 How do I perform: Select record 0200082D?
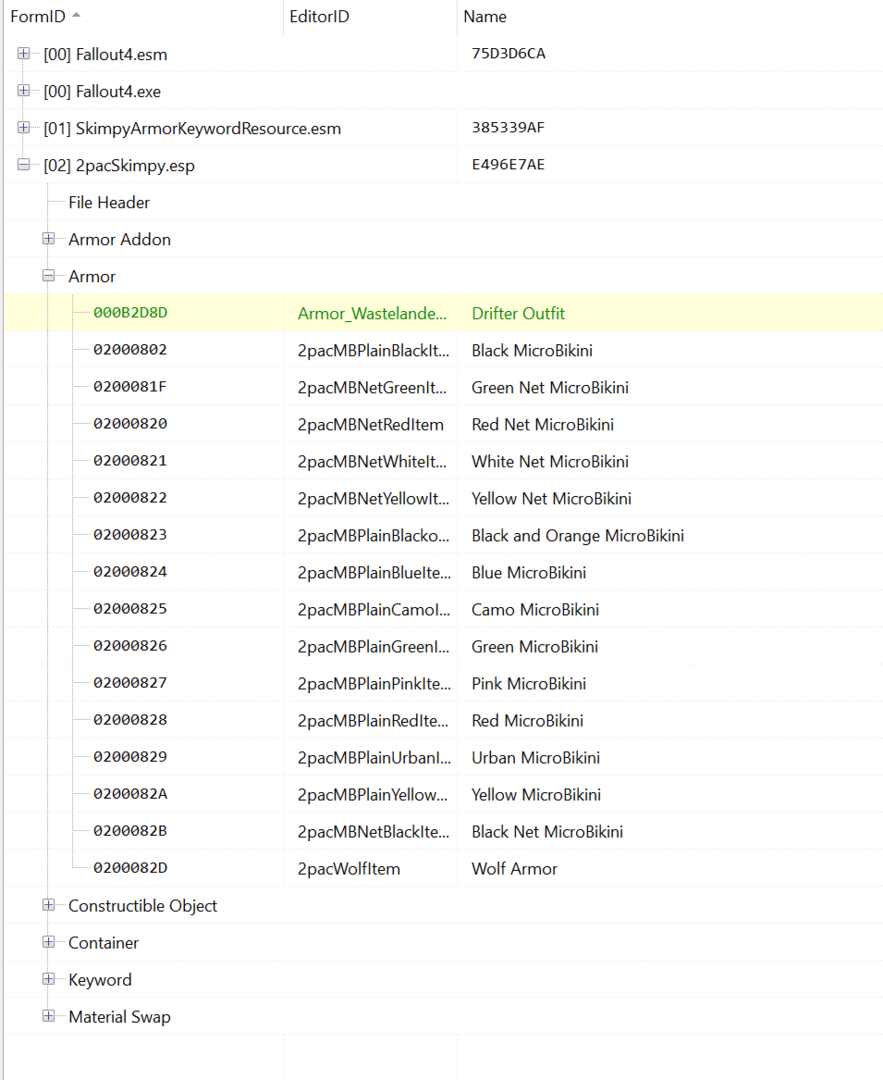(130, 869)
